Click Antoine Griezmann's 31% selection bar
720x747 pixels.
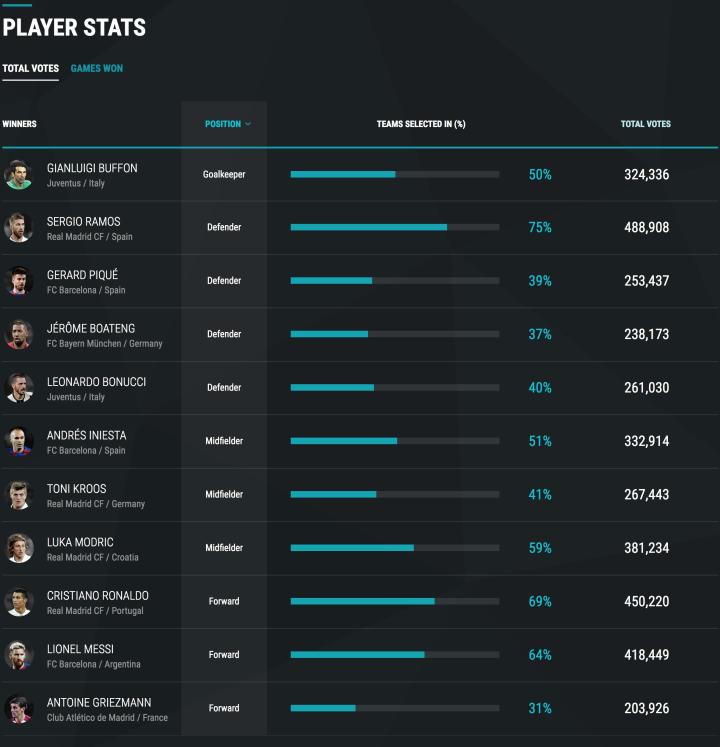click(x=394, y=708)
